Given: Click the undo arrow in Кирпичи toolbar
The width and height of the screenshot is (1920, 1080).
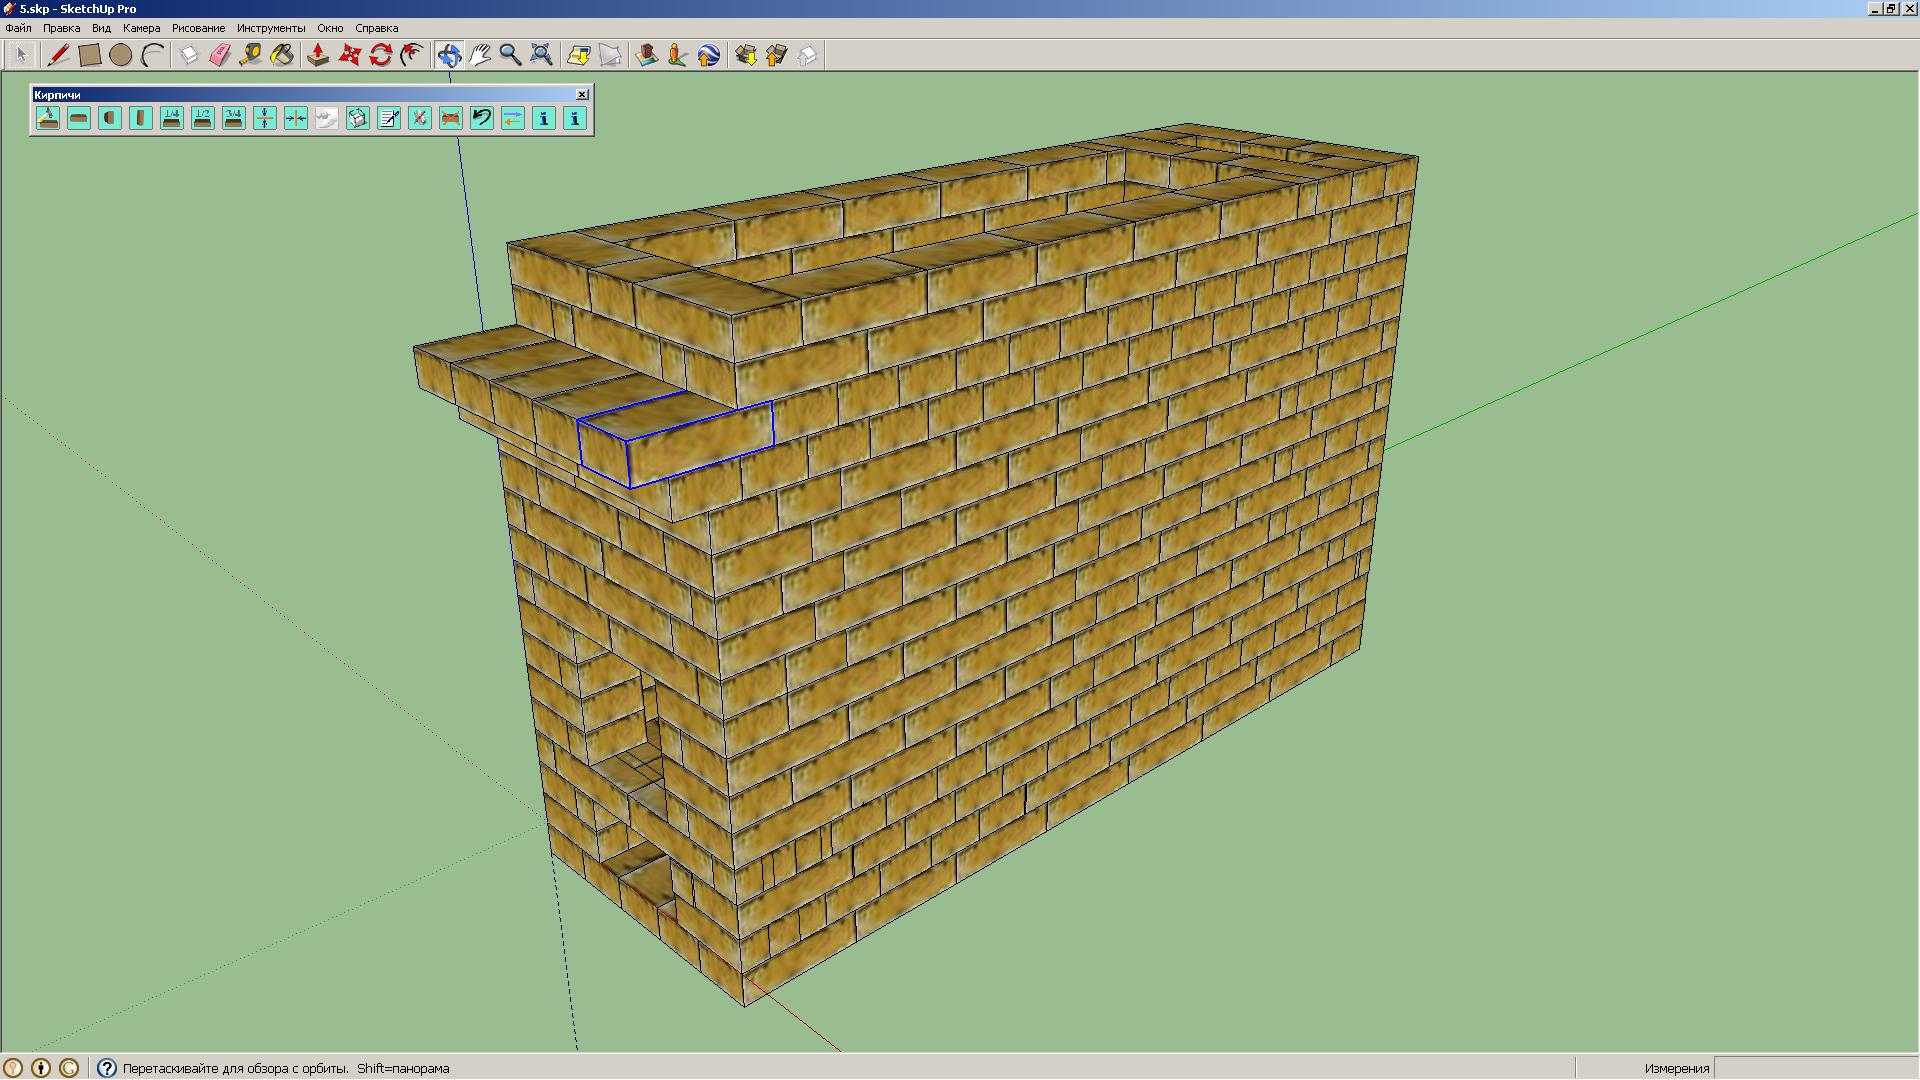Looking at the screenshot, I should 482,118.
